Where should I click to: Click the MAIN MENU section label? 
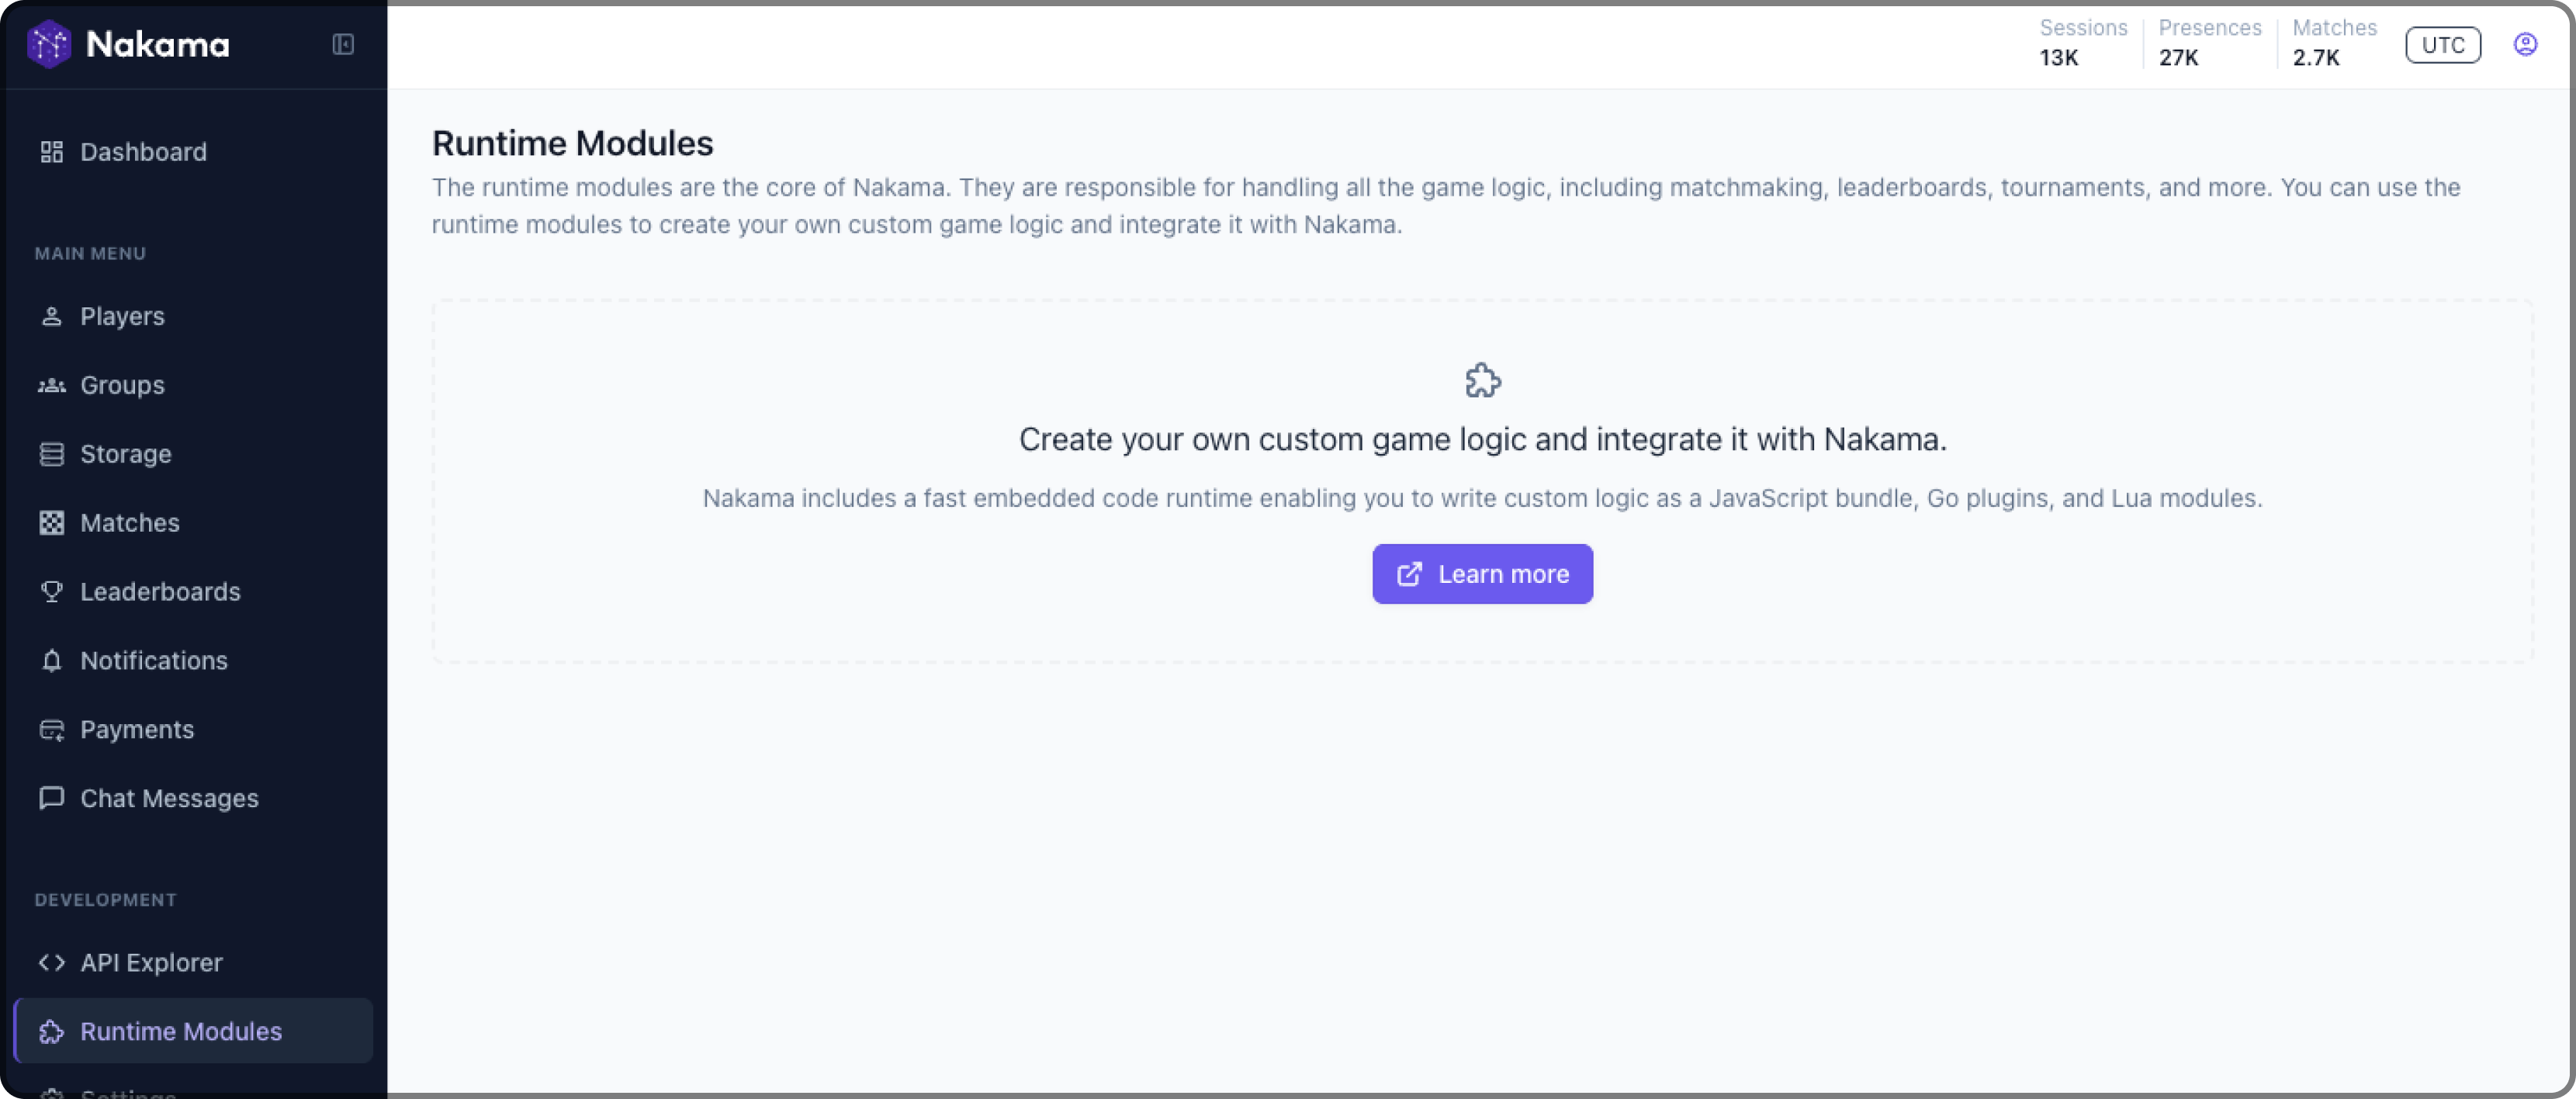[90, 254]
